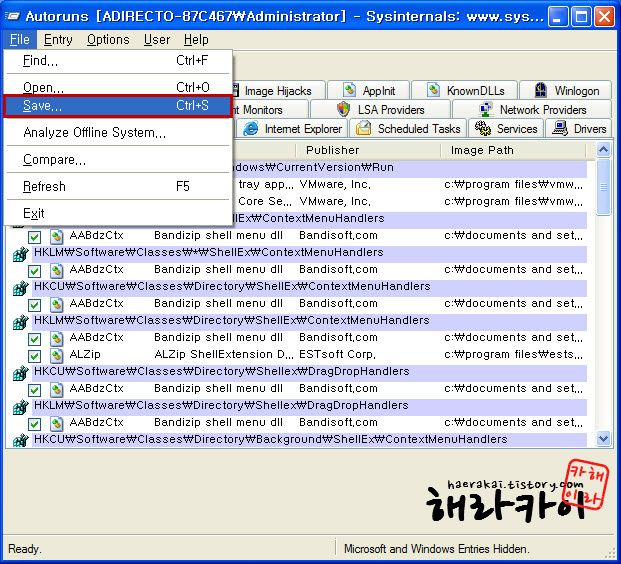Open the File menu
The image size is (621, 564).
pyautogui.click(x=19, y=40)
